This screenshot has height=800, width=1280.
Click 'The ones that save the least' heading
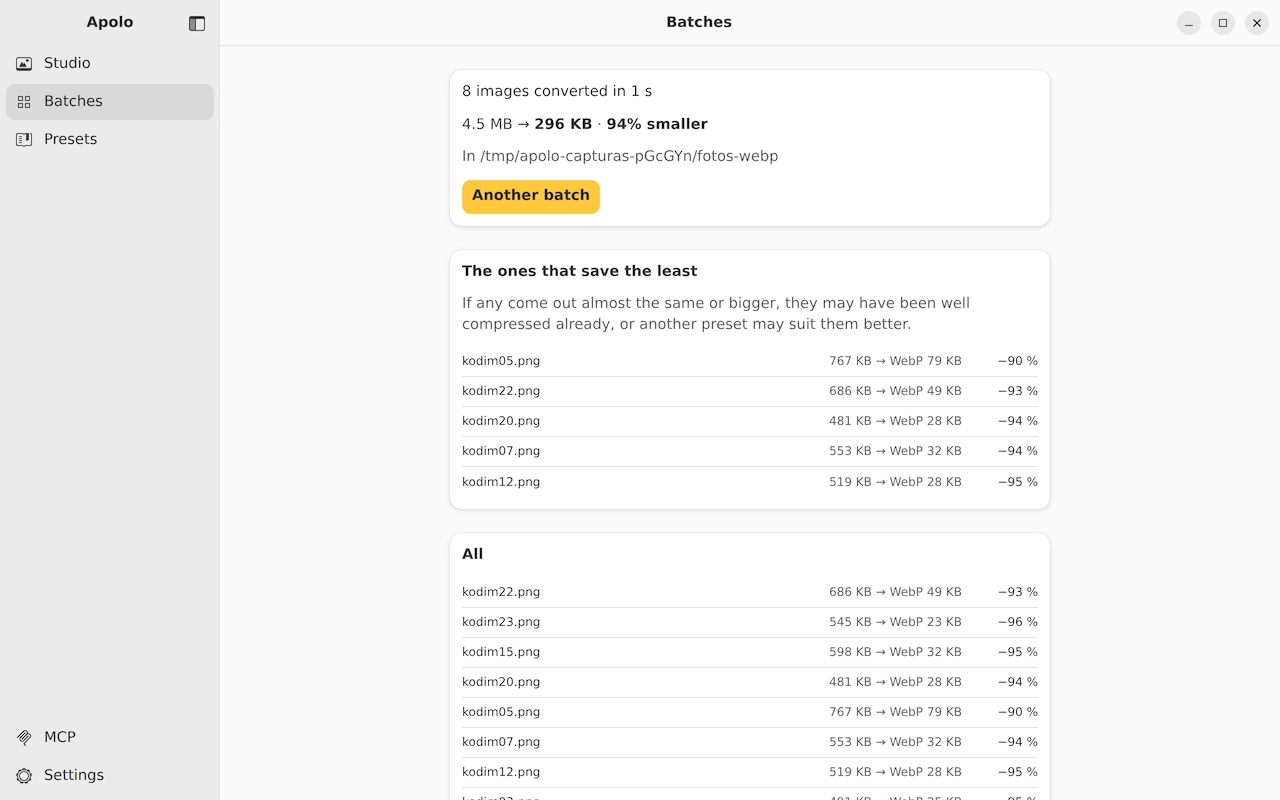(x=580, y=271)
